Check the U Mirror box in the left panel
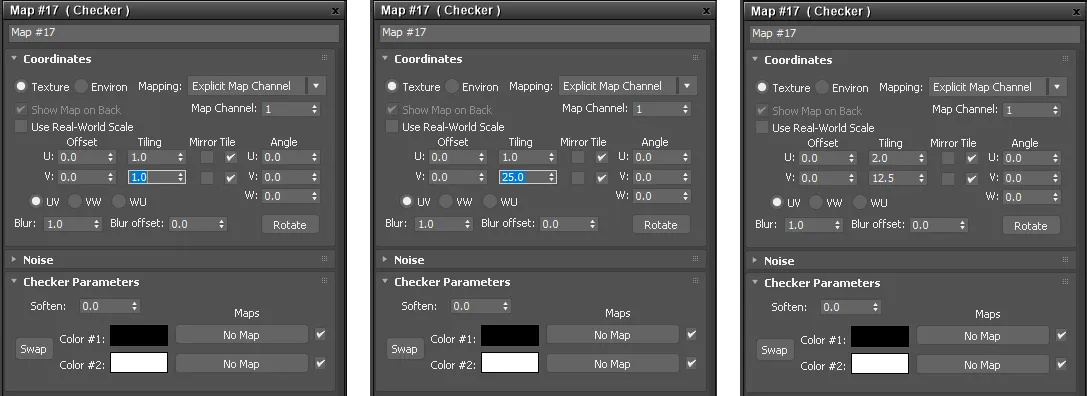The width and height of the screenshot is (1087, 396). 207,157
